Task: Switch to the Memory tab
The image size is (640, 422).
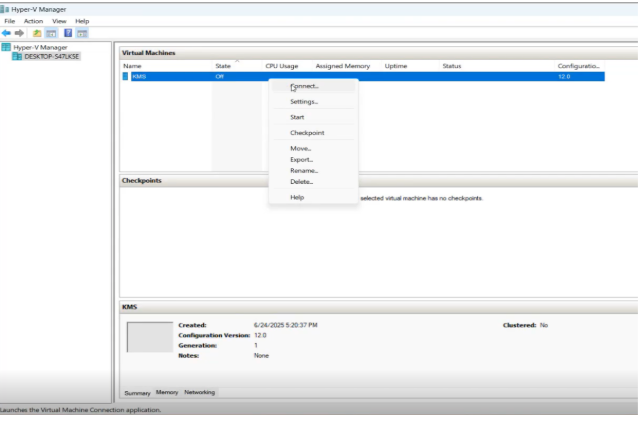Action: click(x=167, y=392)
